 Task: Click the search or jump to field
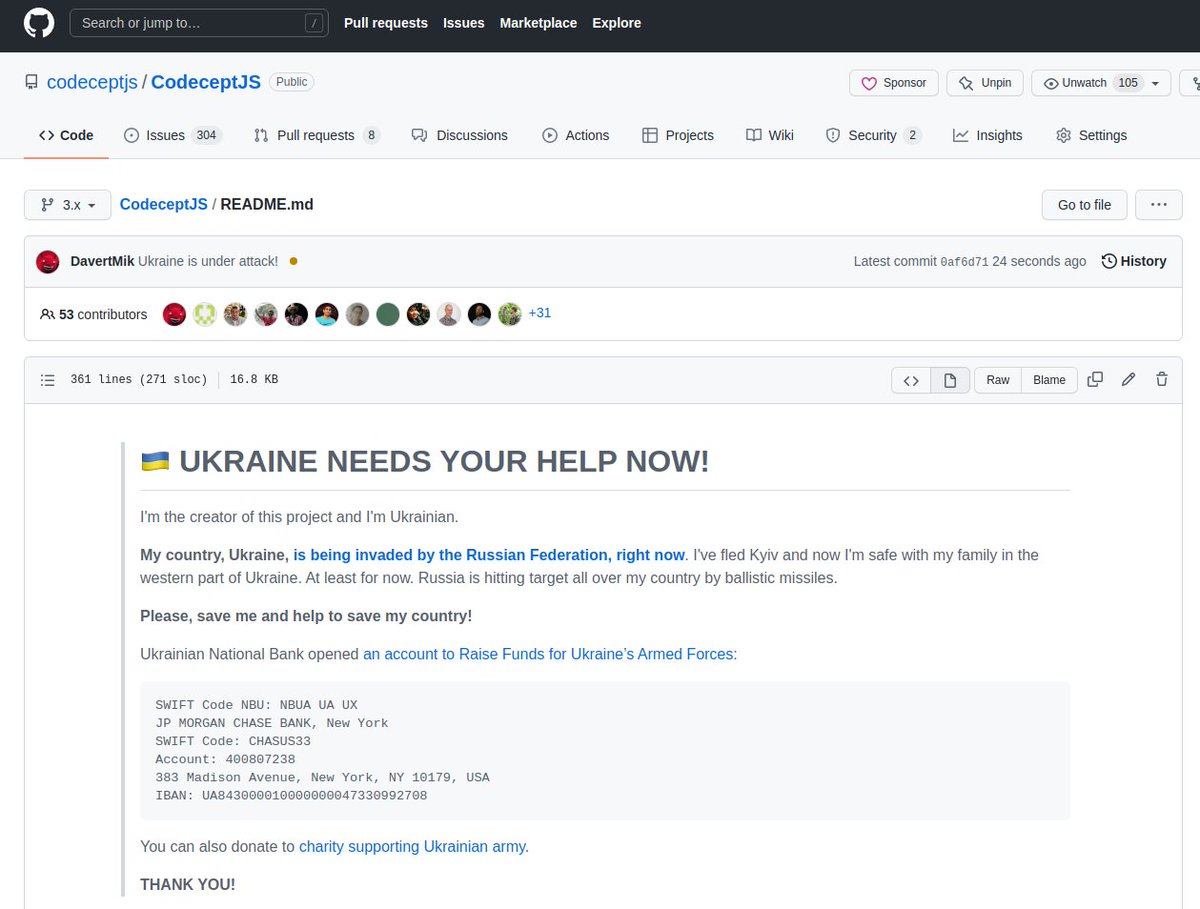[x=199, y=22]
